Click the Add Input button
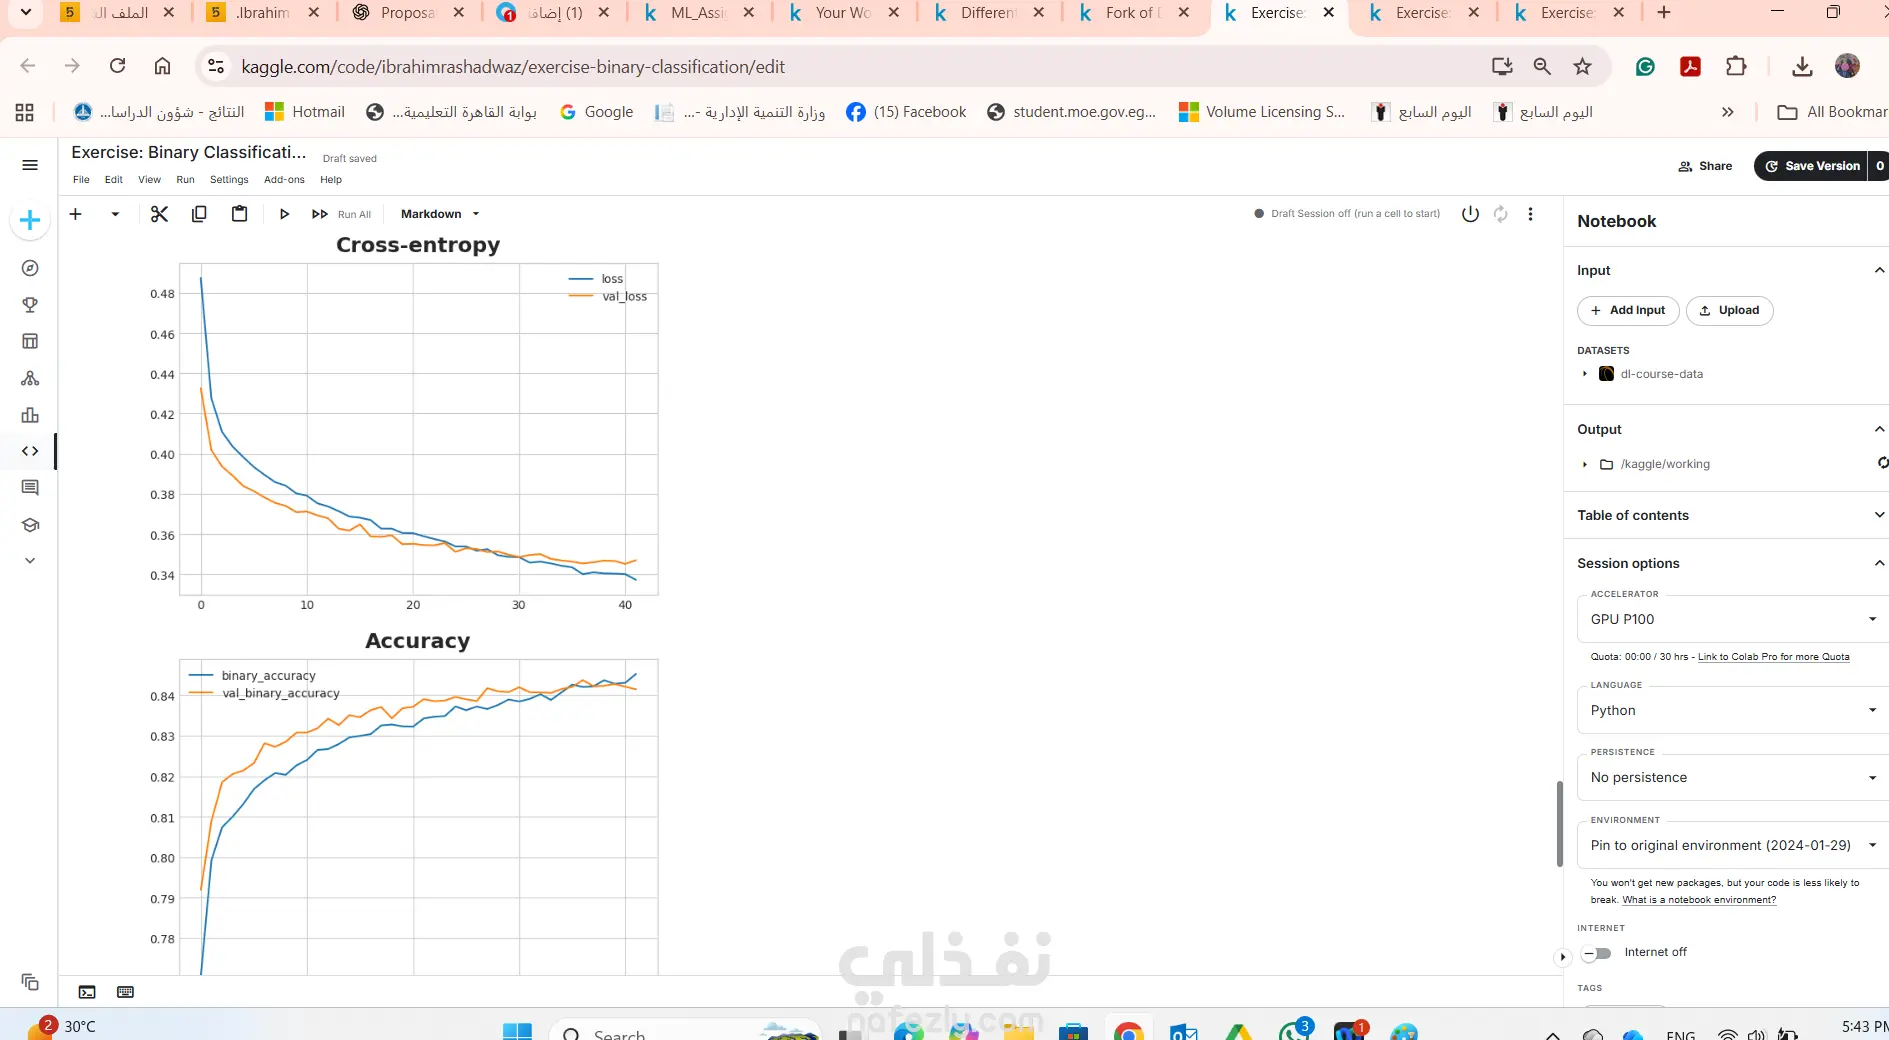This screenshot has height=1040, width=1889. point(1628,310)
